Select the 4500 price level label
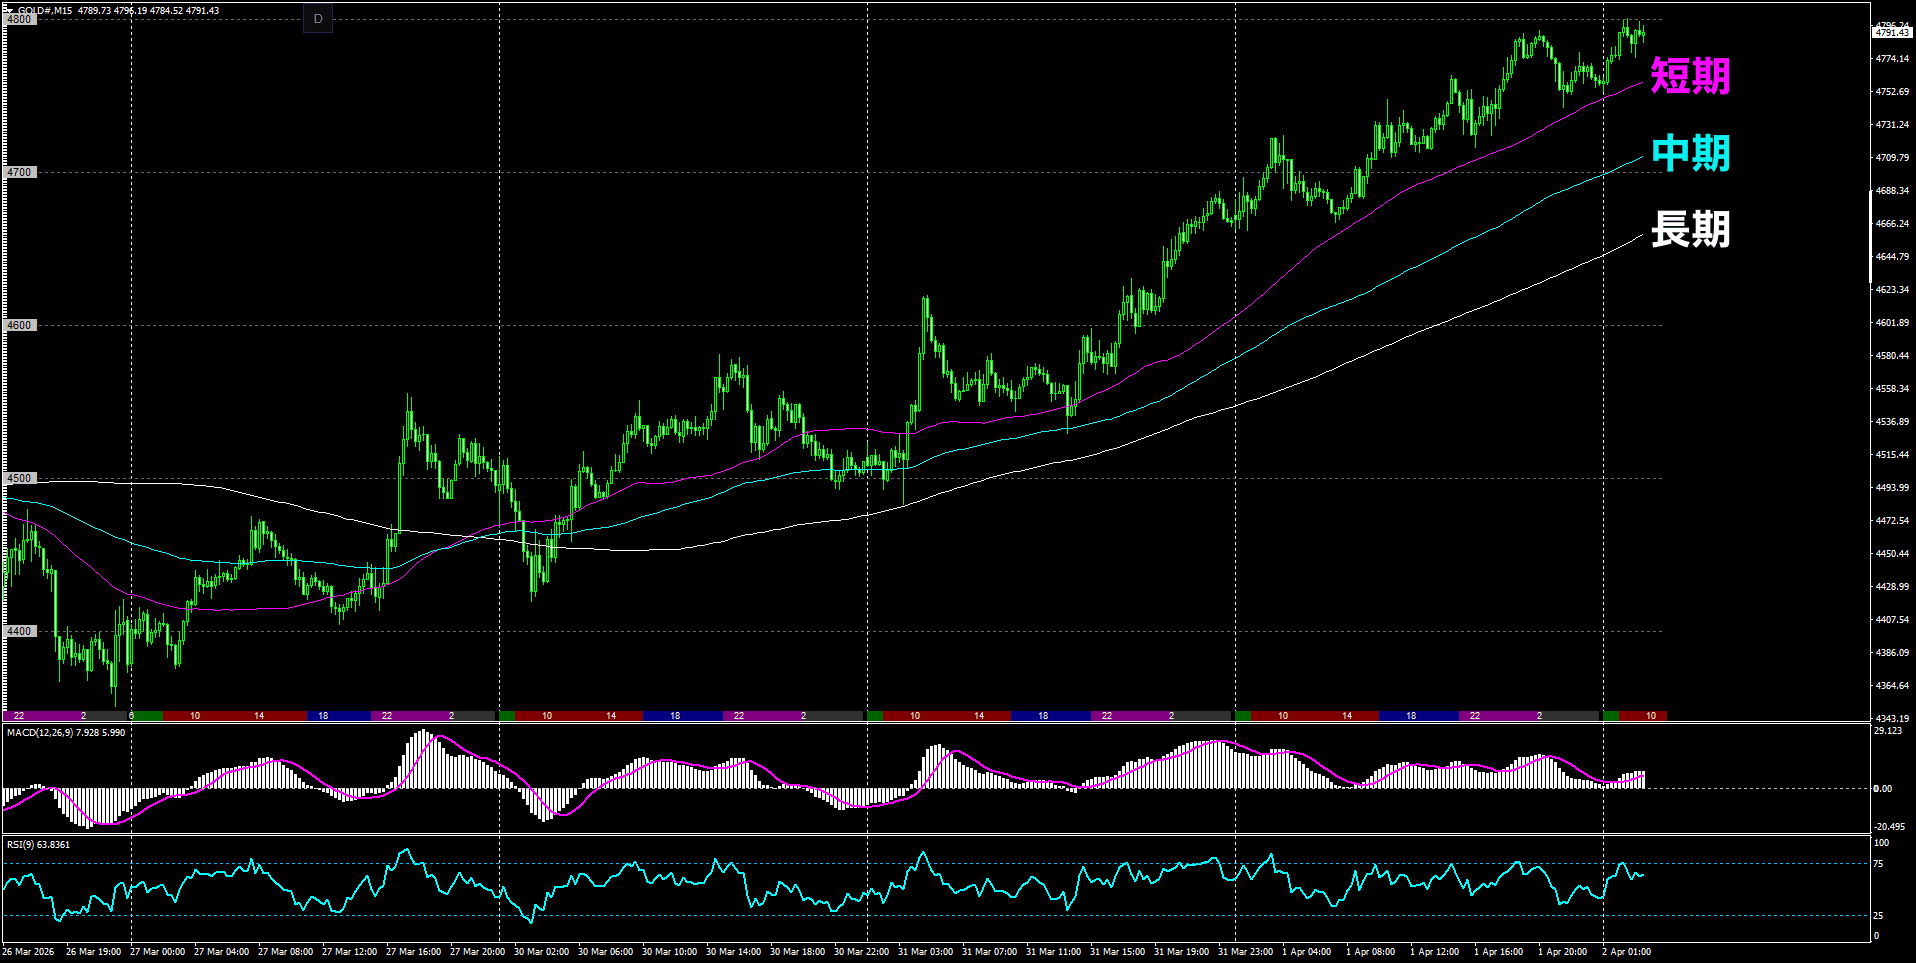1916x963 pixels. tap(20, 478)
